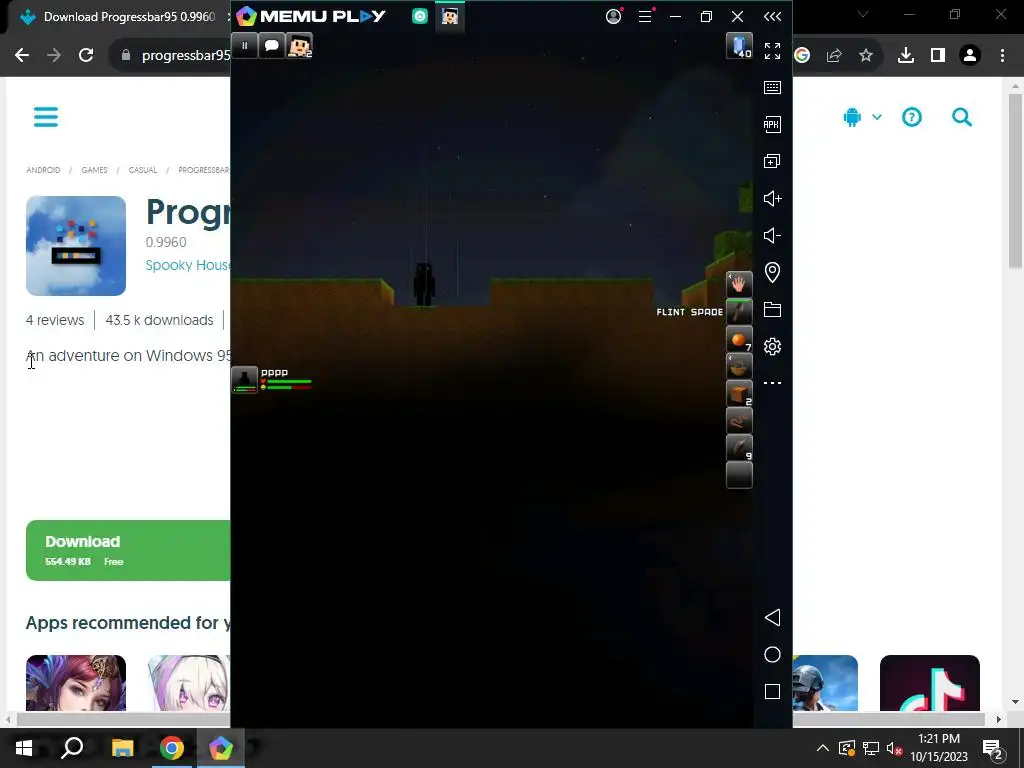Switch to MEmu home tab
The height and width of the screenshot is (768, 1024).
coord(420,16)
